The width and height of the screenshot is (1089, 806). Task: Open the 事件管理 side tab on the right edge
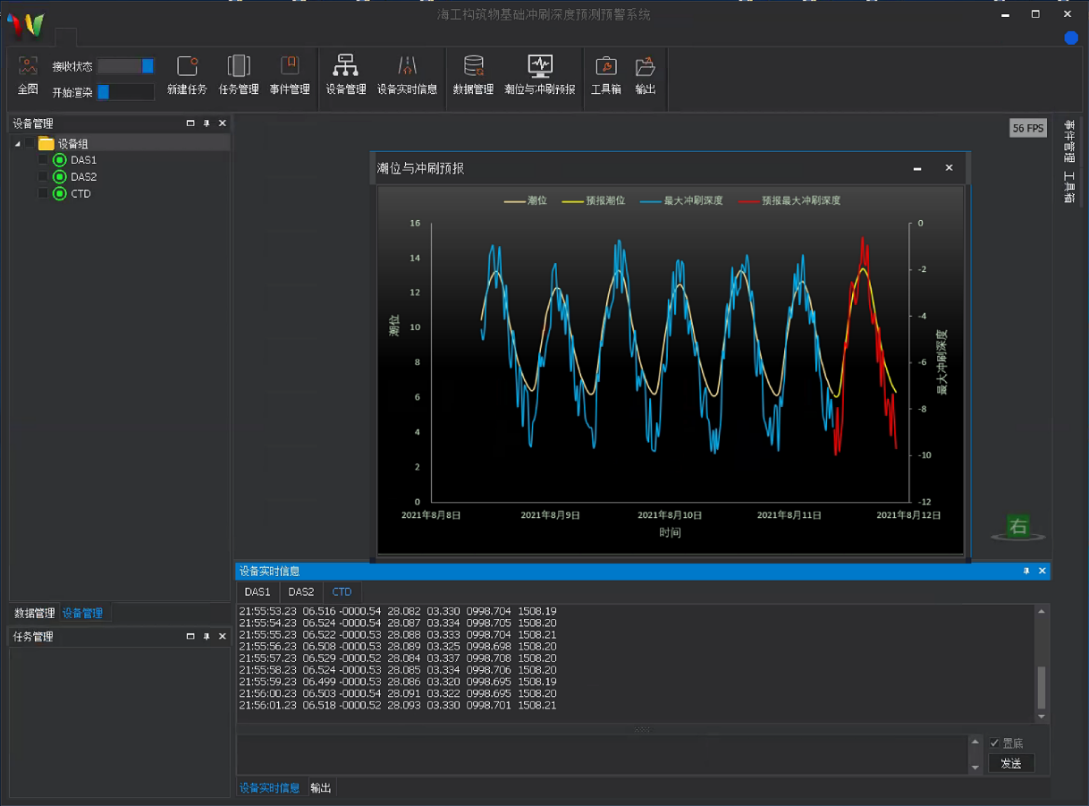coord(1070,141)
